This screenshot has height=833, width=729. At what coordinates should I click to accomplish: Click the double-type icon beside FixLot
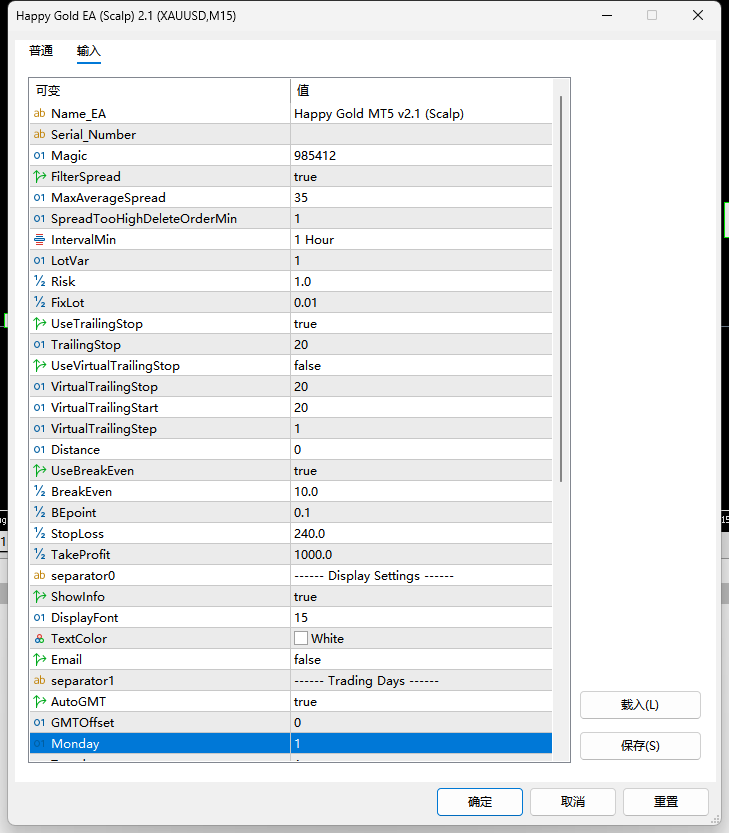point(39,302)
